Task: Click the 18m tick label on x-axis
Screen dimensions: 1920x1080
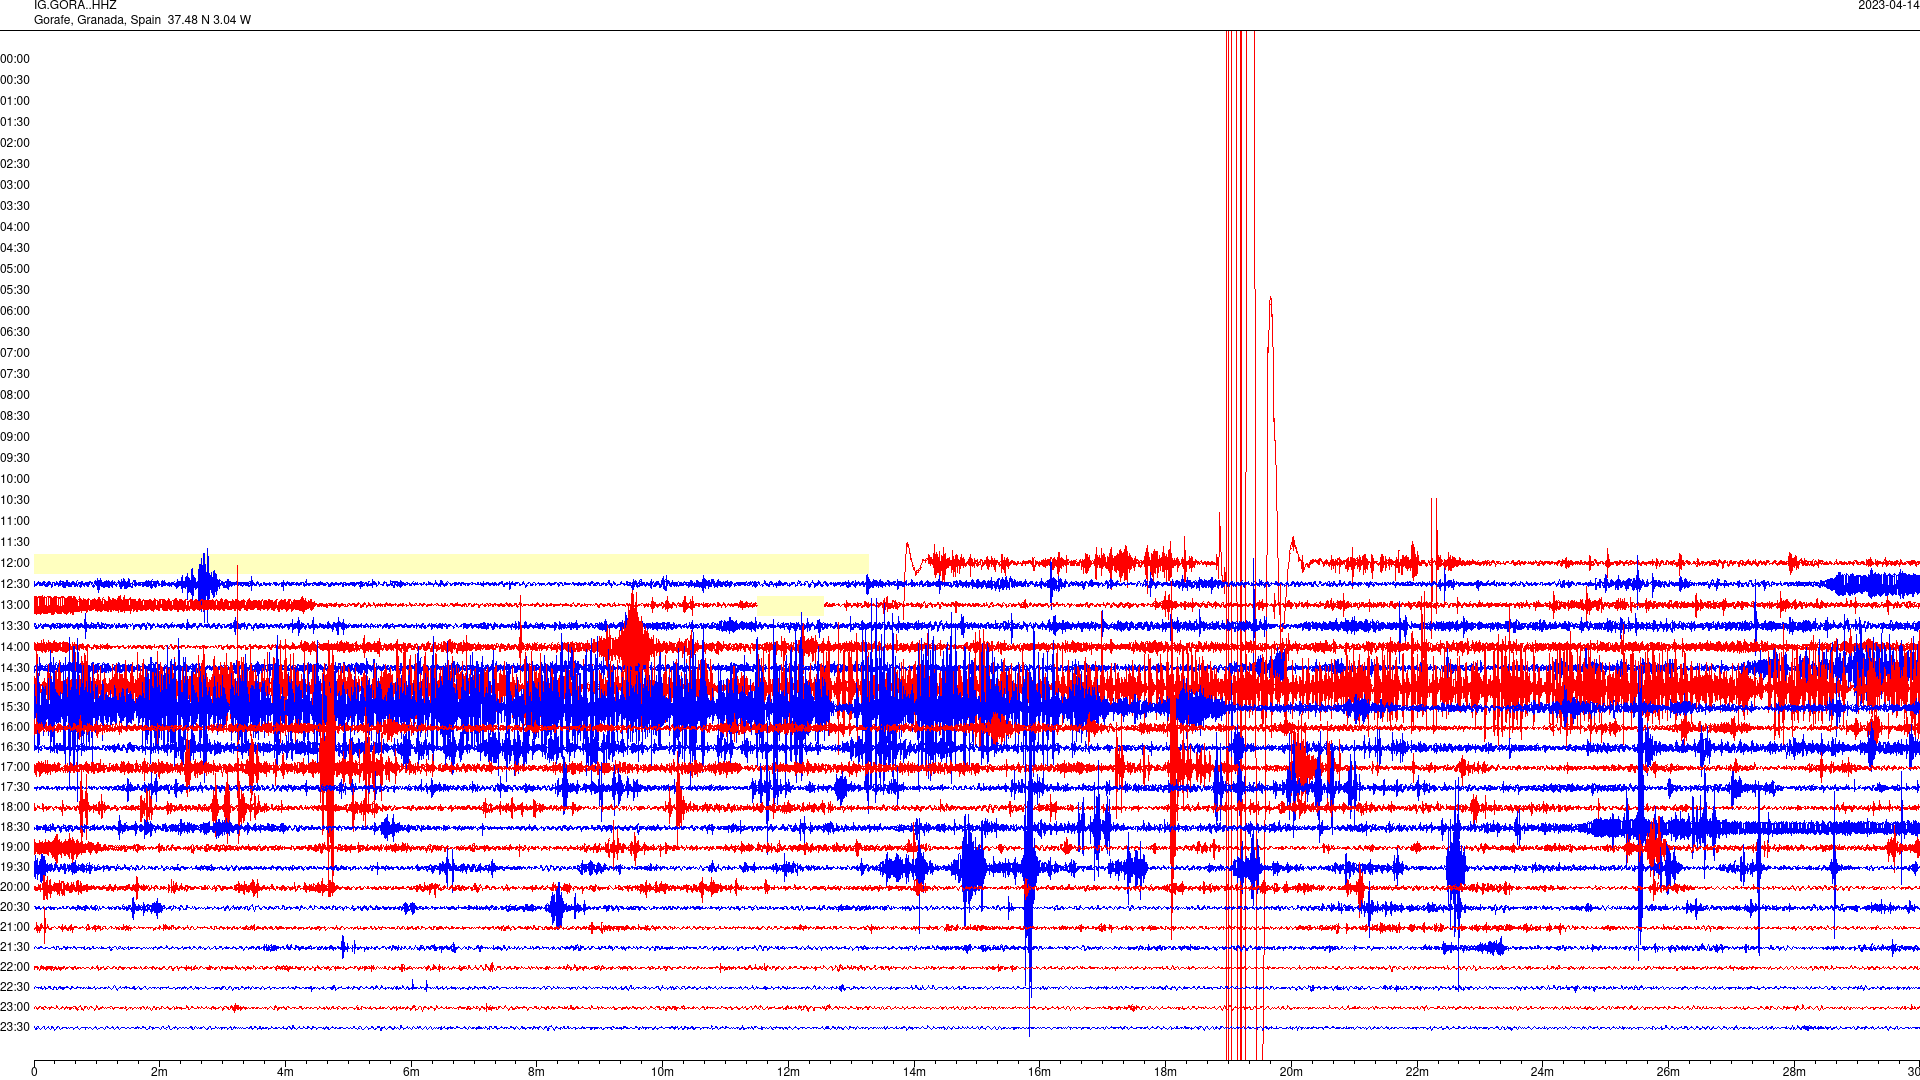Action: tap(1165, 1072)
